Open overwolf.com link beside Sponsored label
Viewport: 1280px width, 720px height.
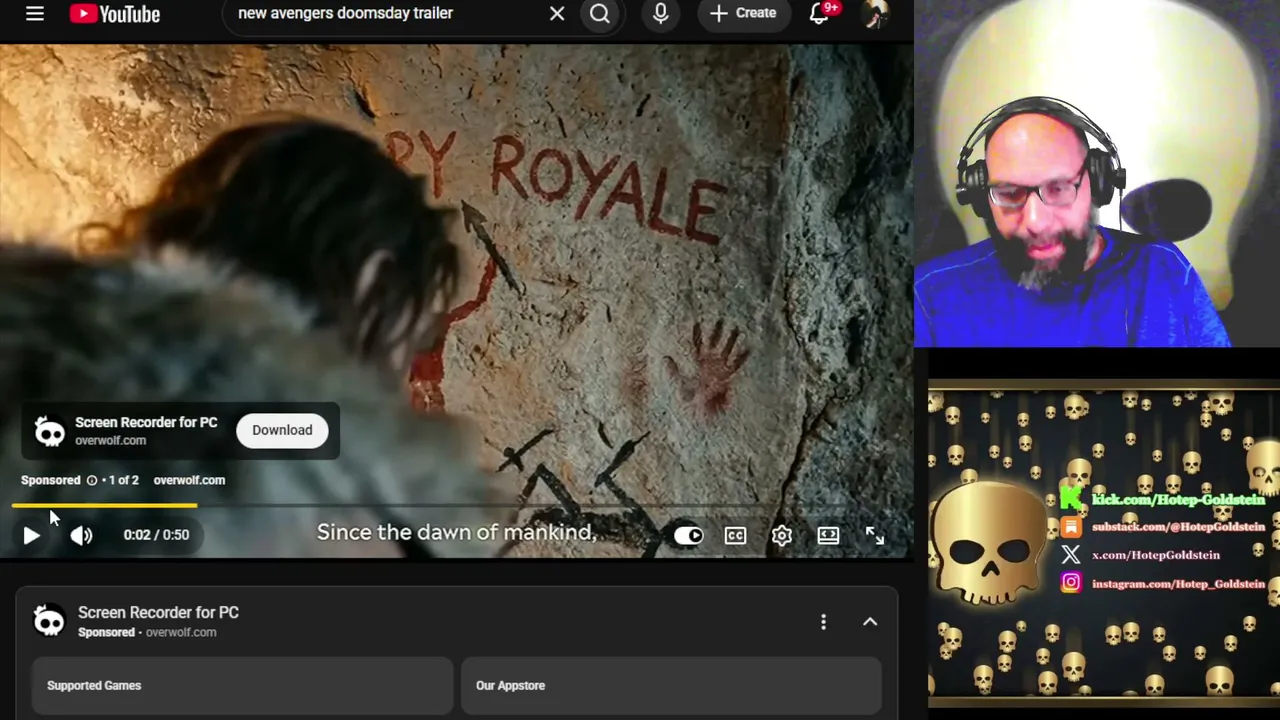[189, 480]
